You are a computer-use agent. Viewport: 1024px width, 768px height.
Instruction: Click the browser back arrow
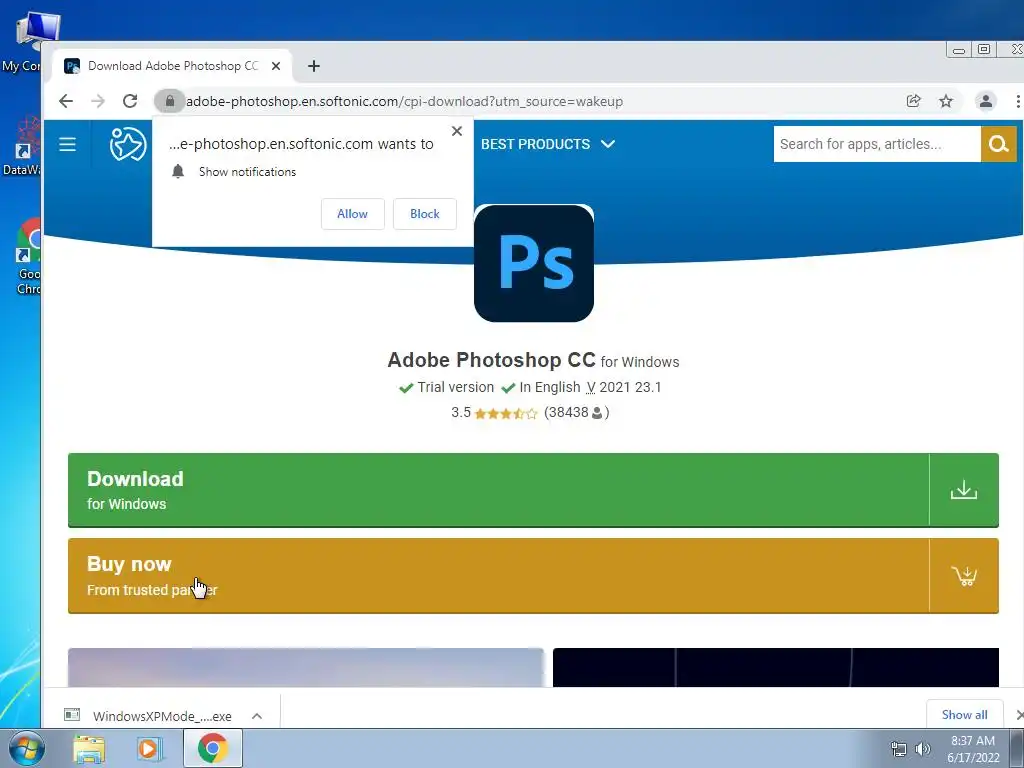(65, 101)
